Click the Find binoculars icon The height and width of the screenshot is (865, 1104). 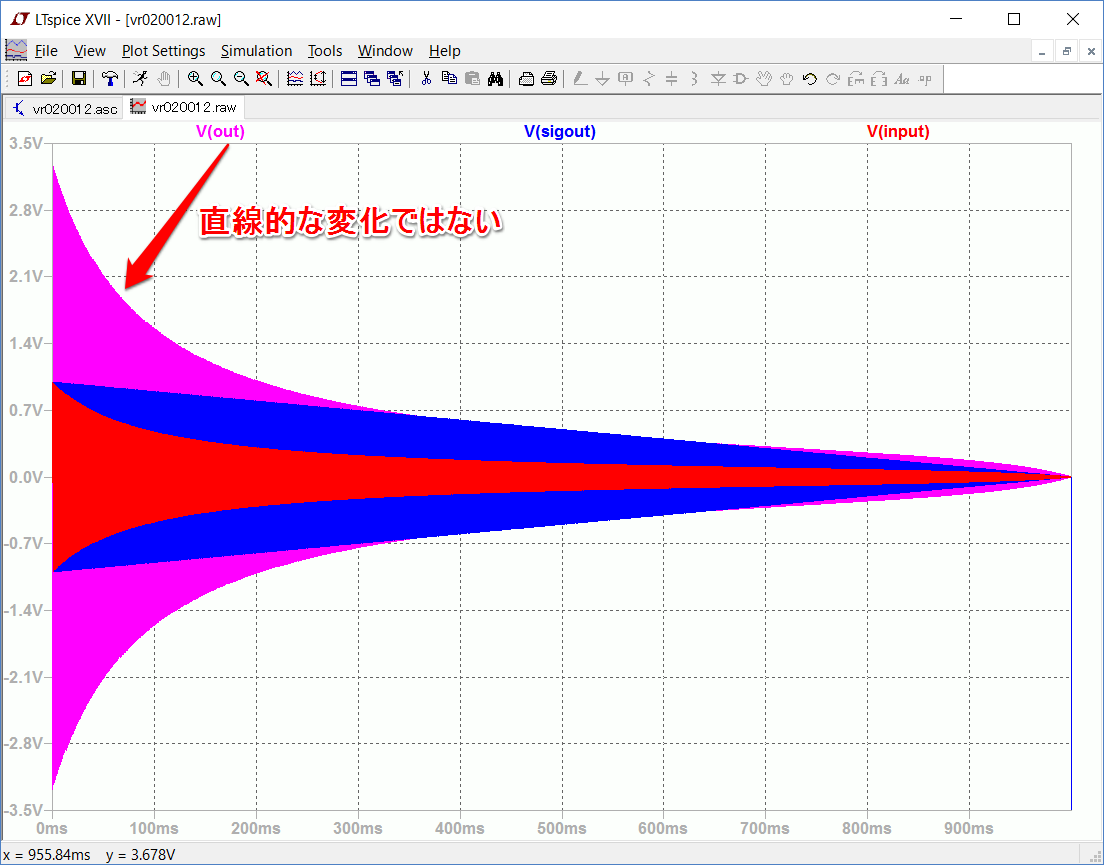click(495, 78)
